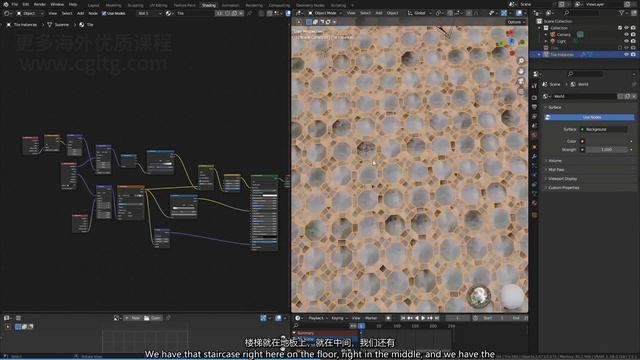Open the Global transform orientation dropdown

pyautogui.click(x=419, y=13)
